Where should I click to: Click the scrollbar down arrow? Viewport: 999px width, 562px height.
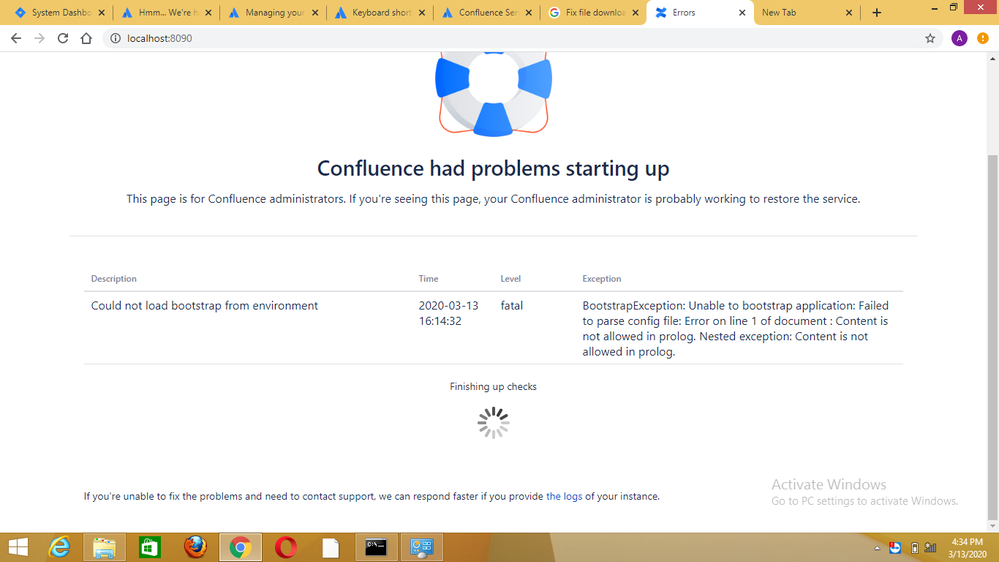pos(993,526)
